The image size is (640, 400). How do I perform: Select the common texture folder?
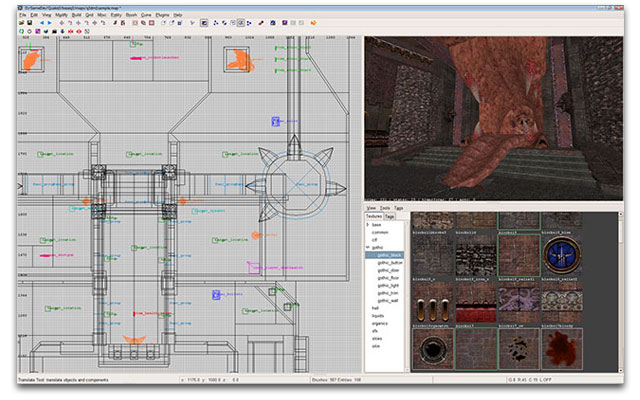click(380, 232)
